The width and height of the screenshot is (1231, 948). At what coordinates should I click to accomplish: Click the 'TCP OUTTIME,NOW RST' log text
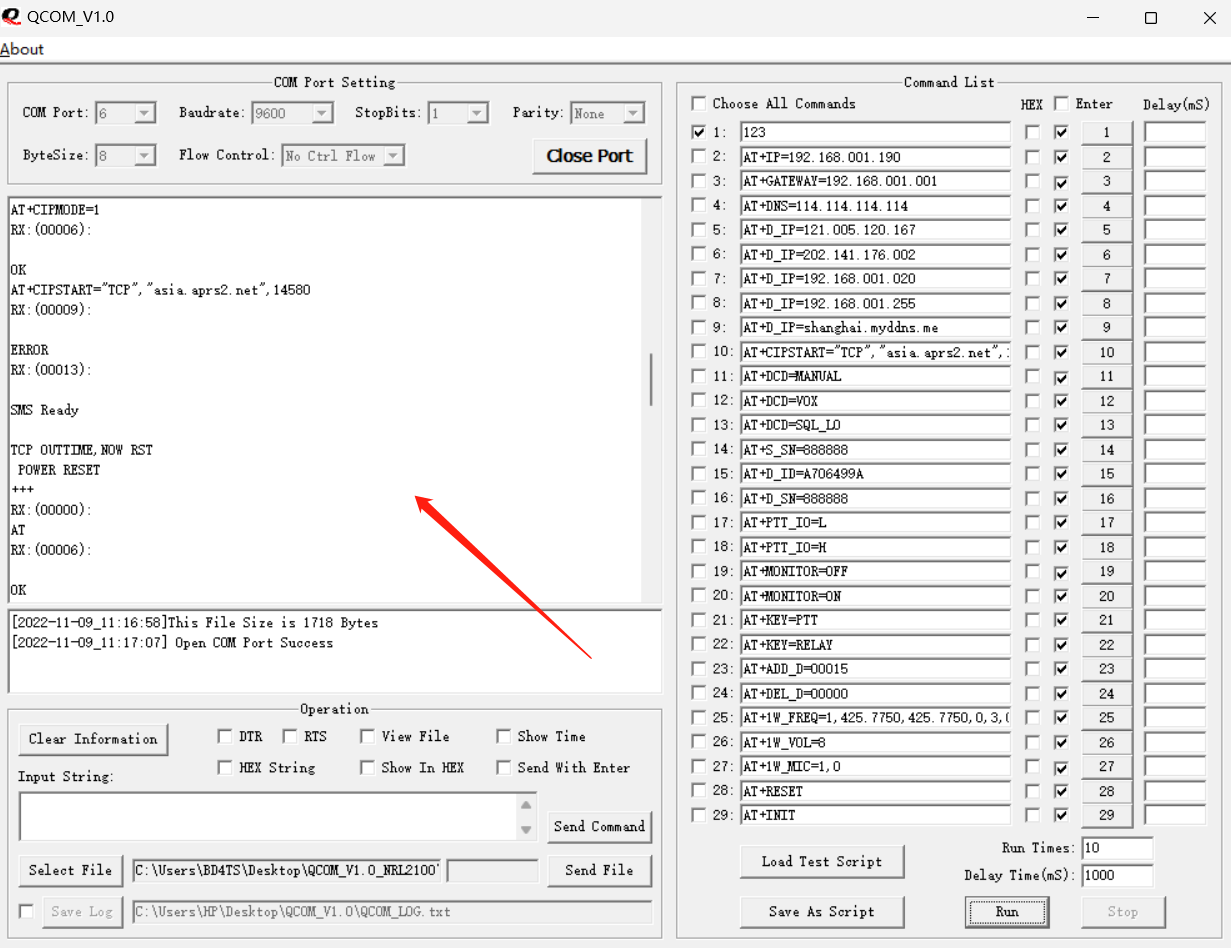(x=82, y=450)
